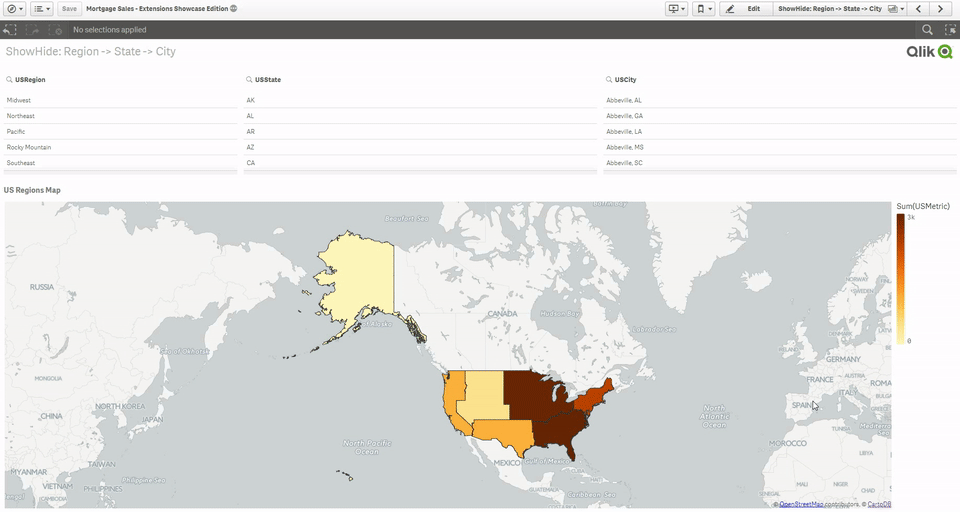Click the US Regions Map title
This screenshot has height=512, width=960.
pos(32,190)
